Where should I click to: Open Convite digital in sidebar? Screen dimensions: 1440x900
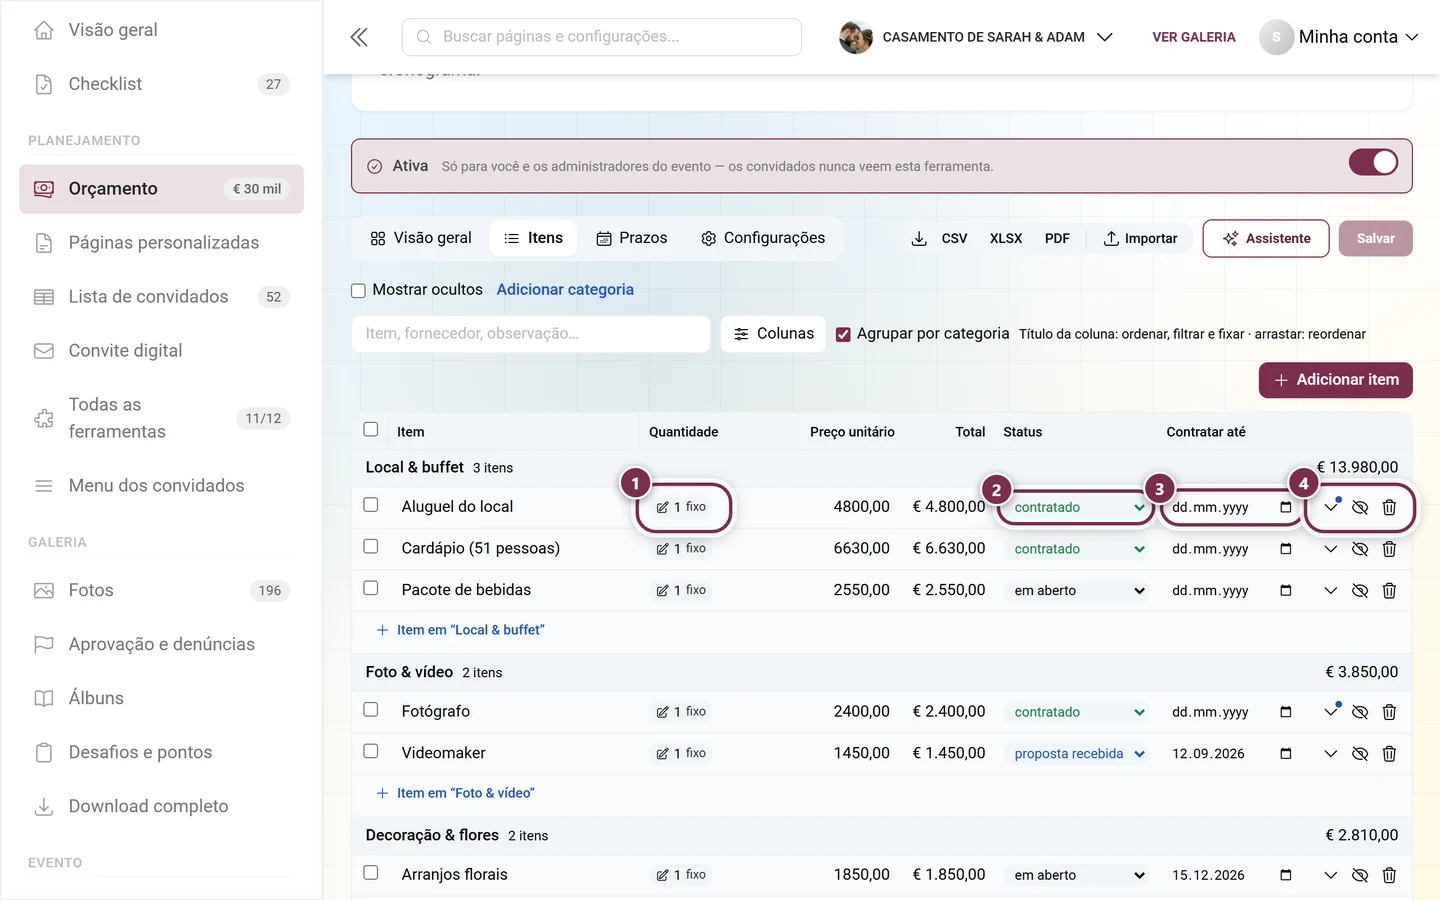pos(161,351)
